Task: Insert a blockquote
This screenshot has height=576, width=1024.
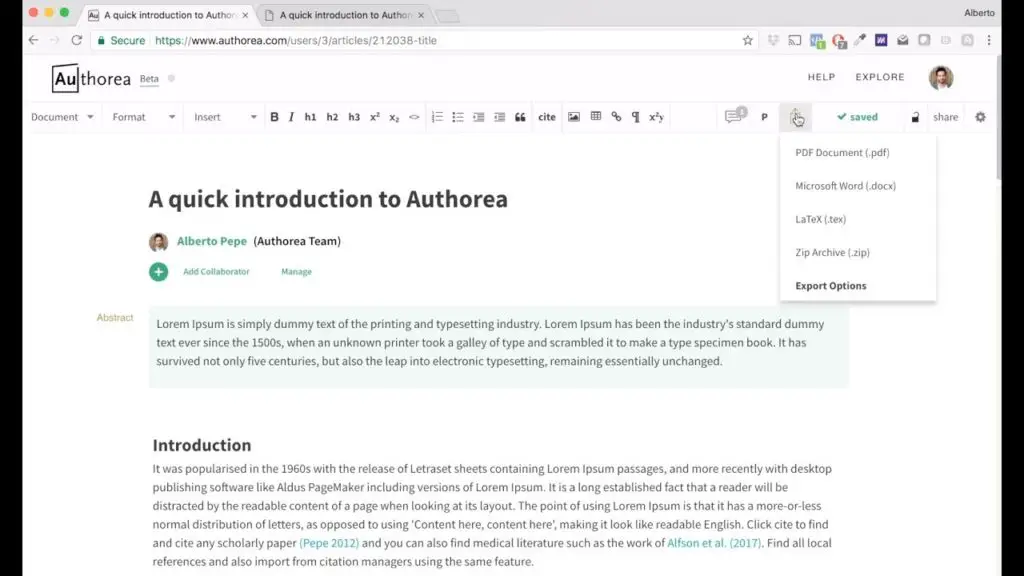Action: point(520,117)
